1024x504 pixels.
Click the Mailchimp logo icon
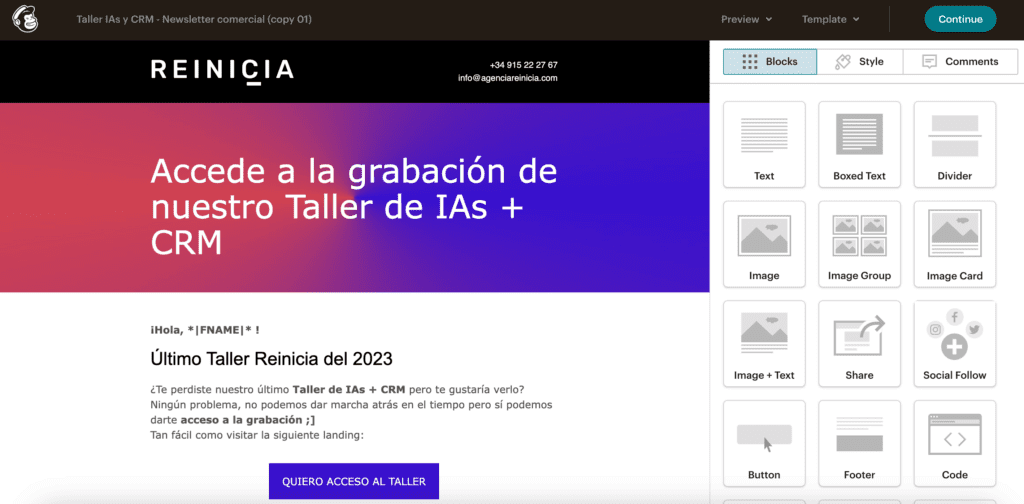pos(25,19)
